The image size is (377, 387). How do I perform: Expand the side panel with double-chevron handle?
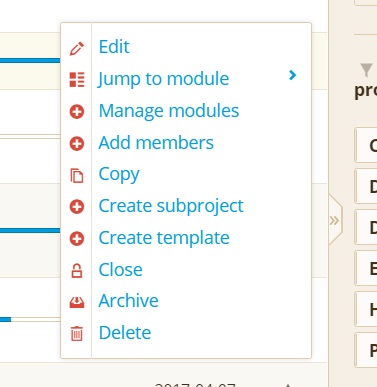(x=334, y=220)
